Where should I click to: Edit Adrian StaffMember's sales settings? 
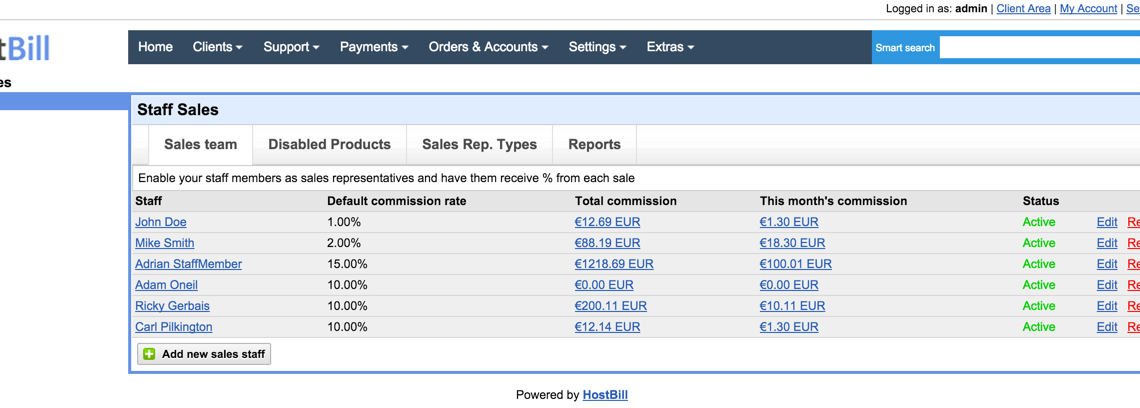(x=1107, y=264)
